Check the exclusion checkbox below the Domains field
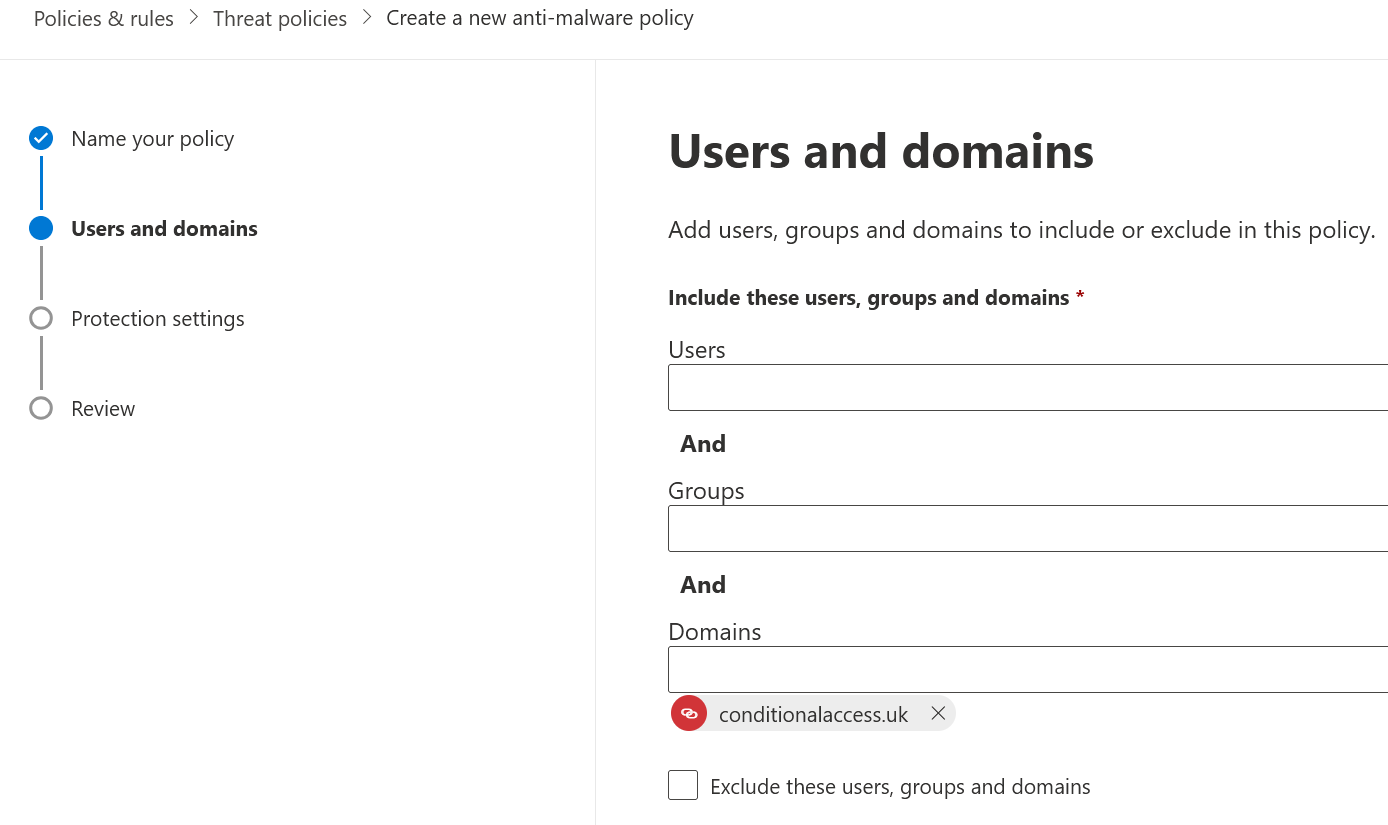Viewport: 1388px width, 825px height. tap(683, 785)
